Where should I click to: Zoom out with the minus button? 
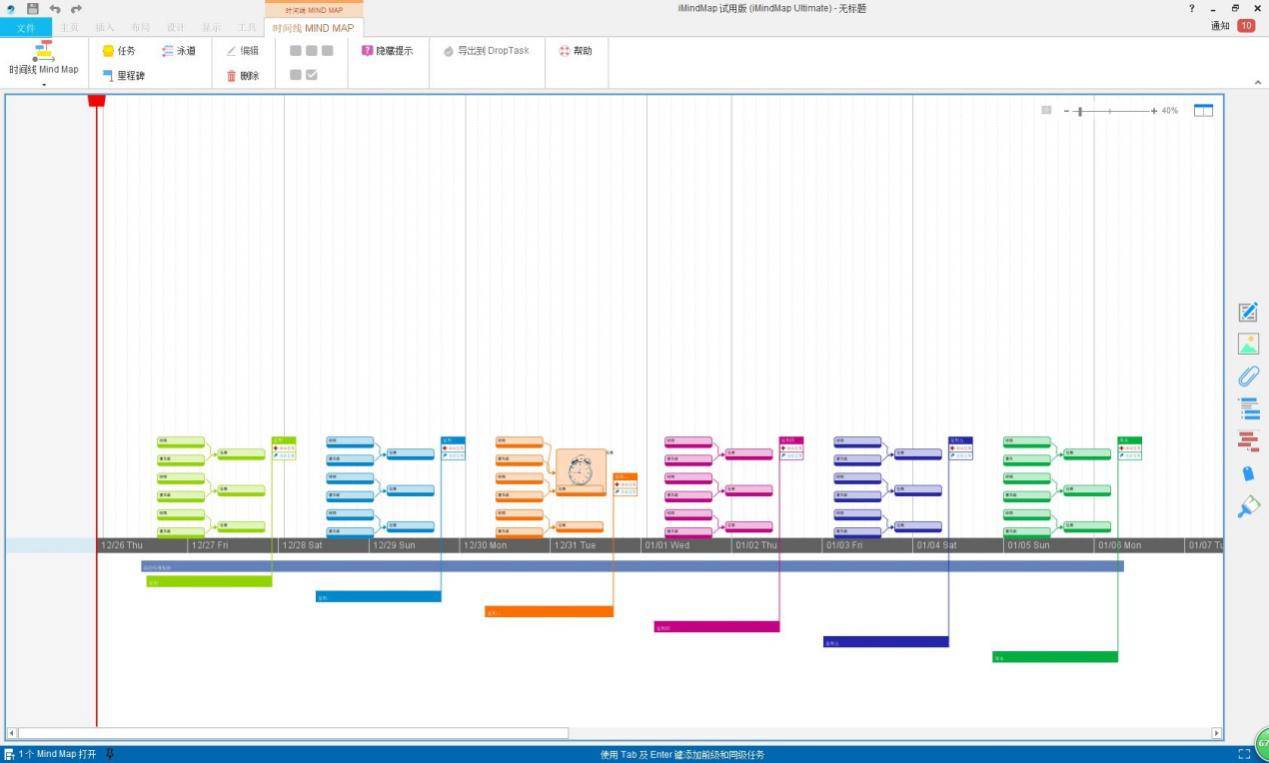click(x=1066, y=111)
